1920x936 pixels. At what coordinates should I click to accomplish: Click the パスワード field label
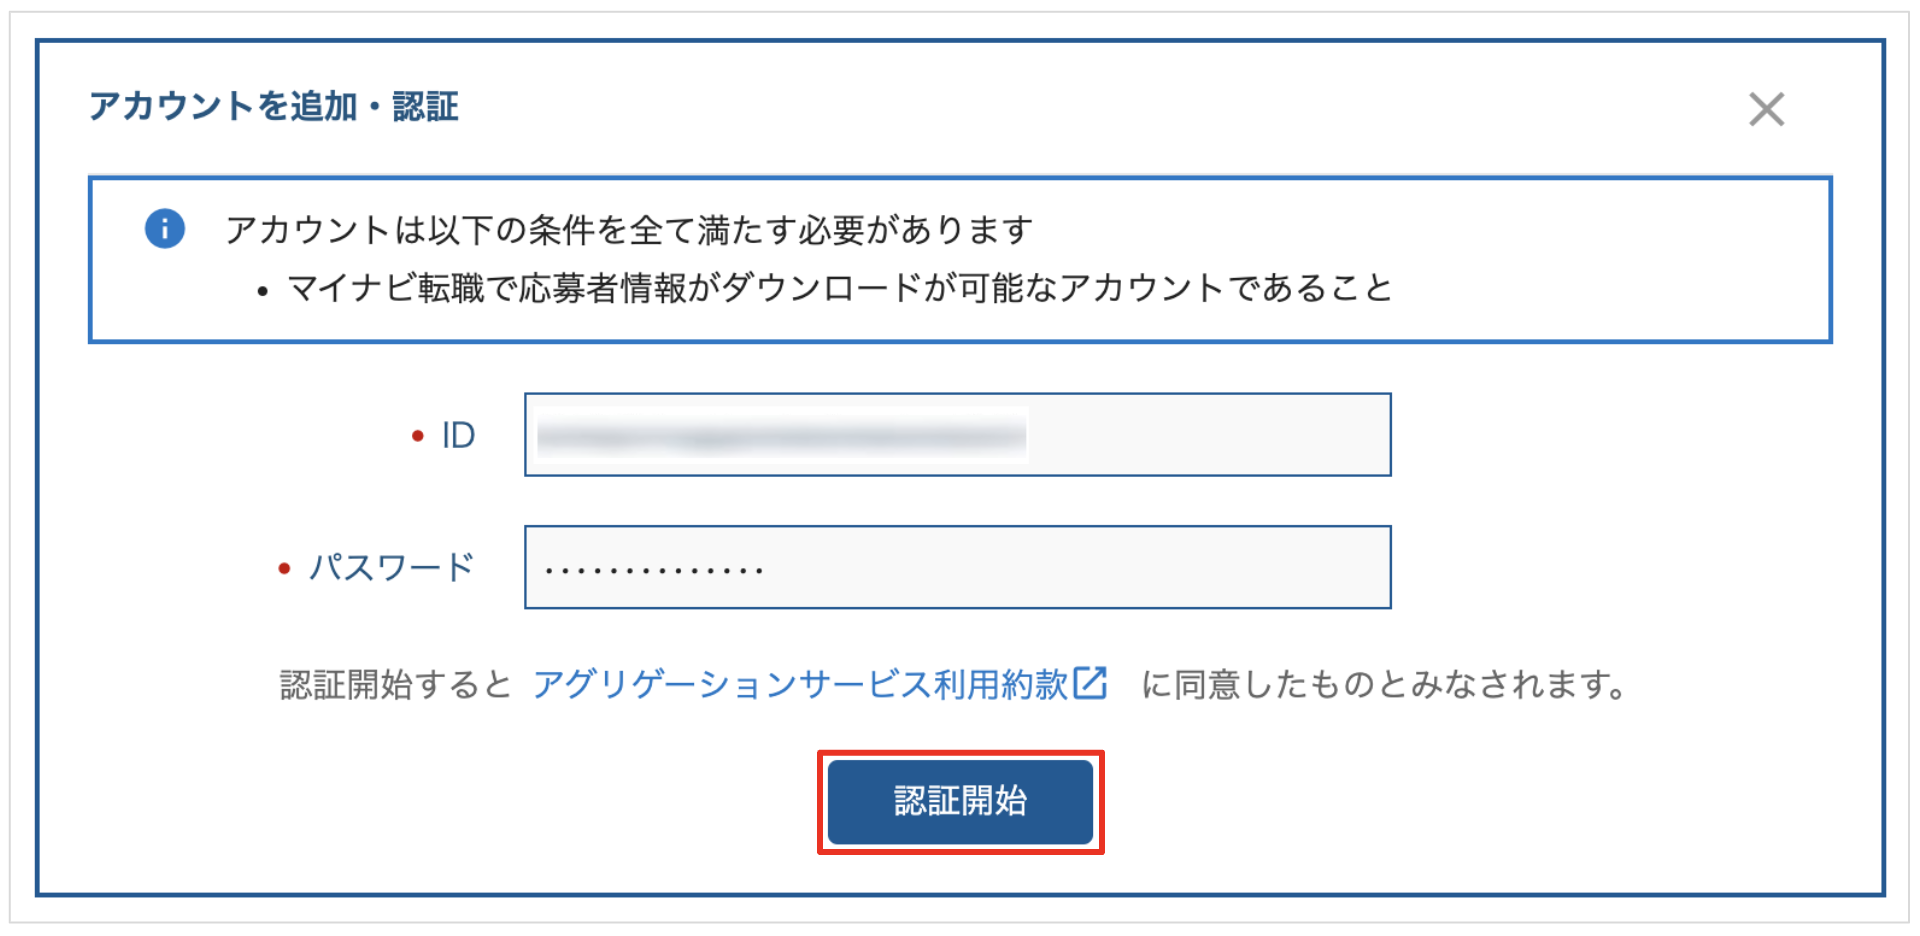(x=391, y=567)
